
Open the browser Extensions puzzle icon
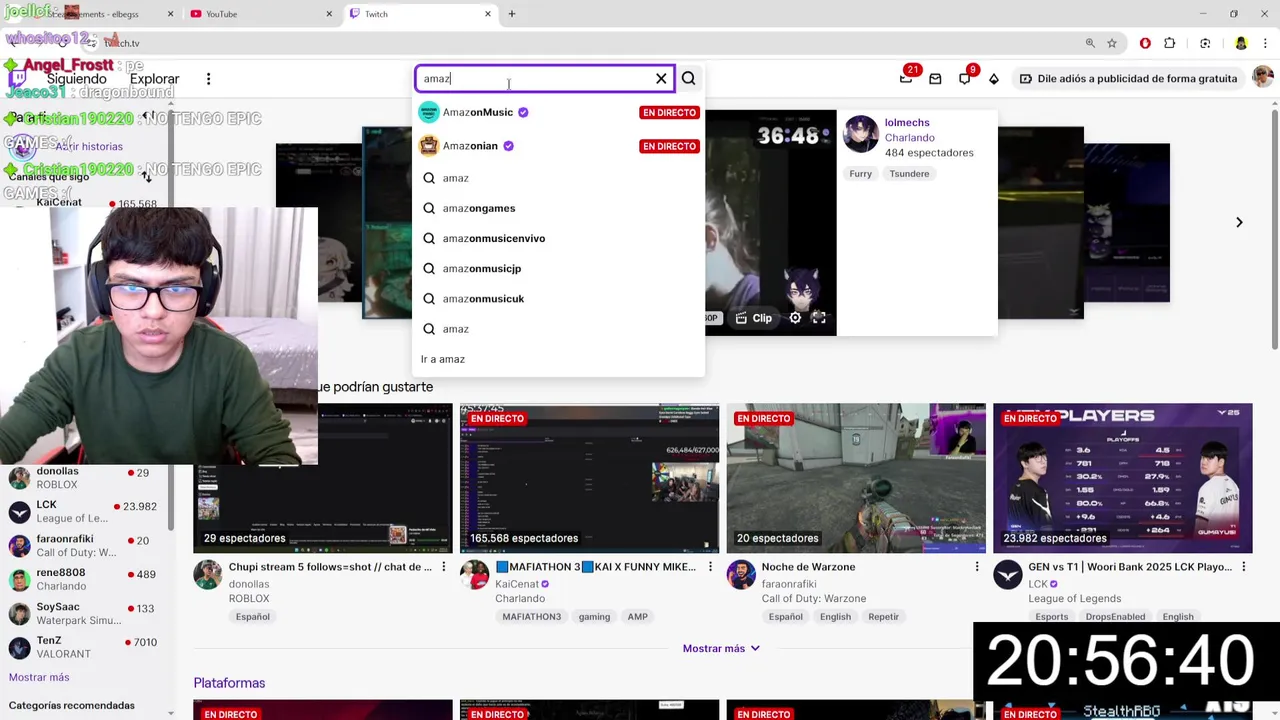pos(1169,43)
